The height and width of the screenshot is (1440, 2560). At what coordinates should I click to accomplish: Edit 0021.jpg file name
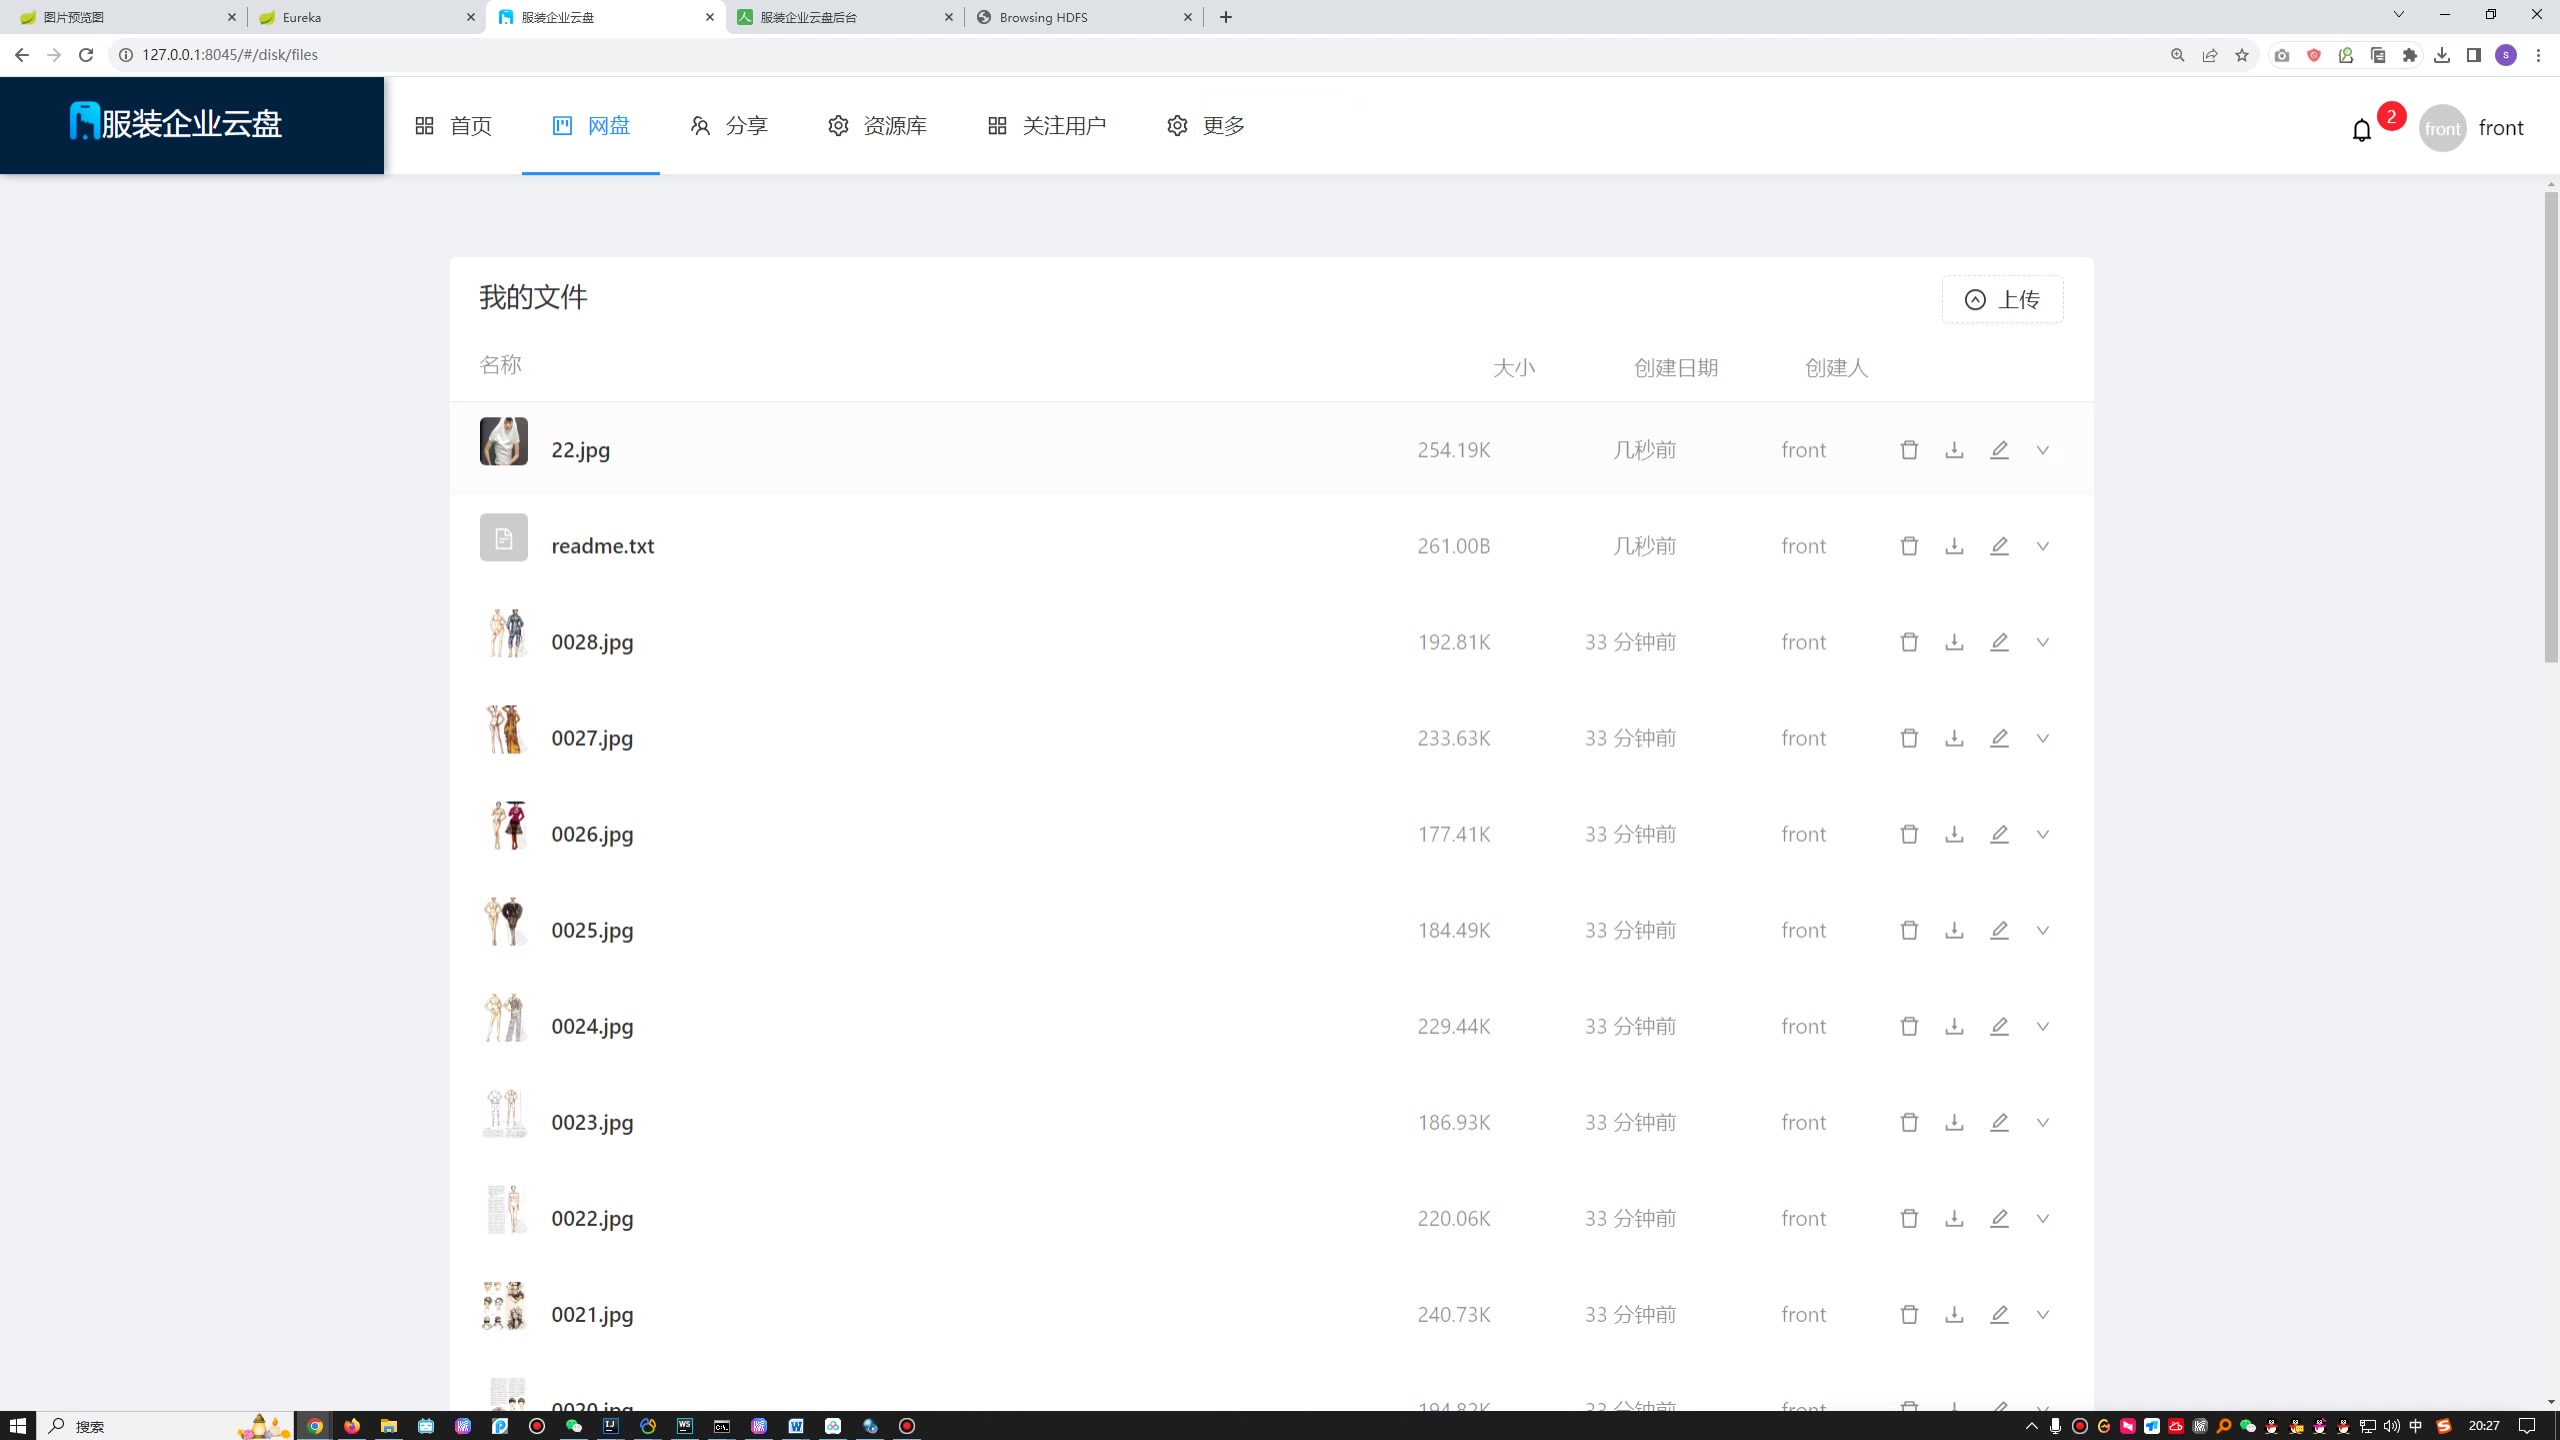tap(1999, 1314)
